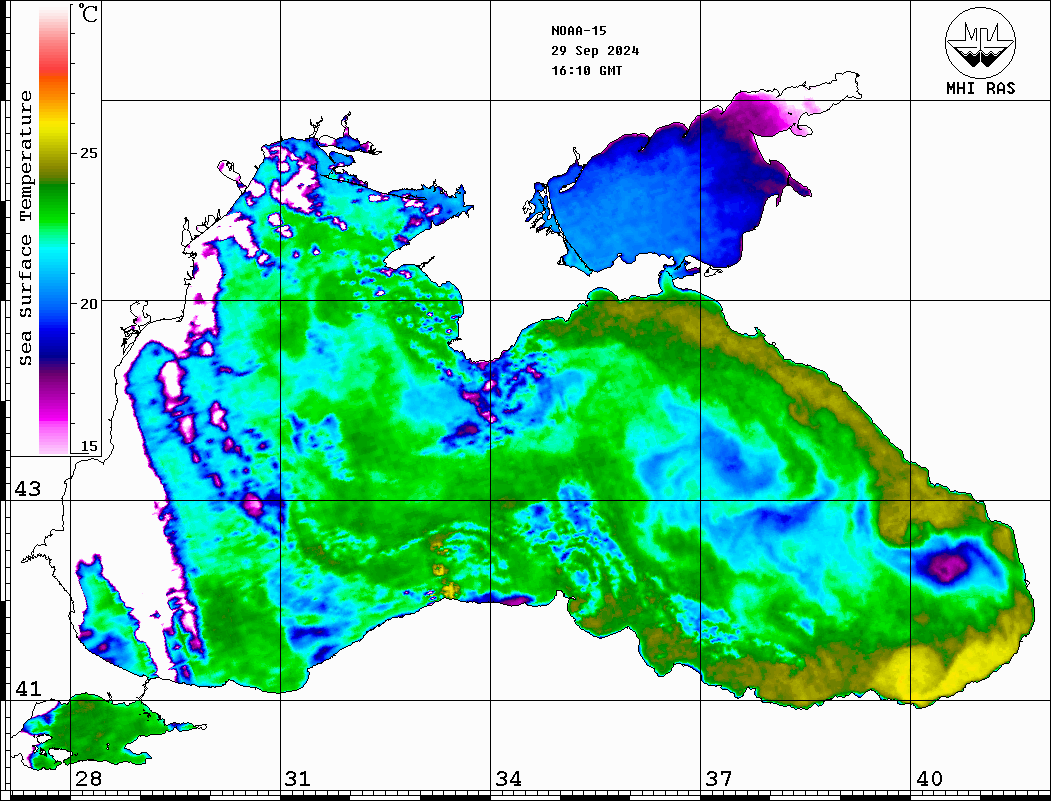
Task: Click the 'MHI RAS' label text
Action: pos(980,88)
